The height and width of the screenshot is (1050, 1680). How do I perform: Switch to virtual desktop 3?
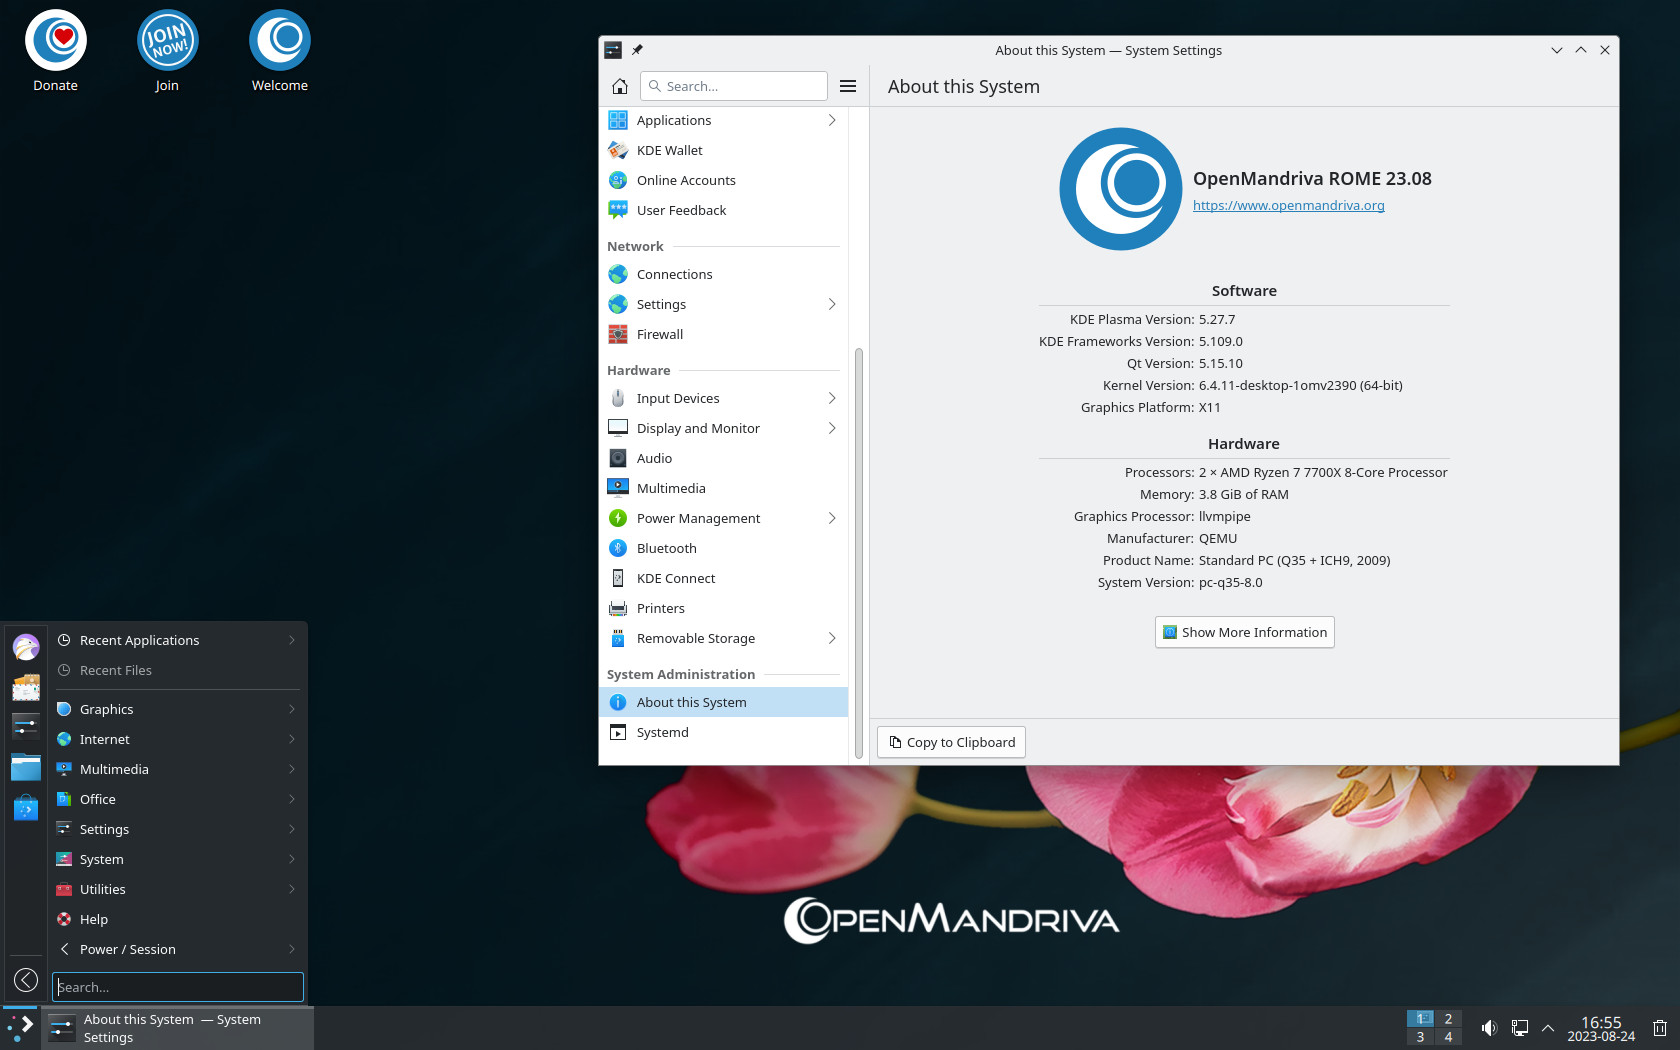point(1420,1037)
